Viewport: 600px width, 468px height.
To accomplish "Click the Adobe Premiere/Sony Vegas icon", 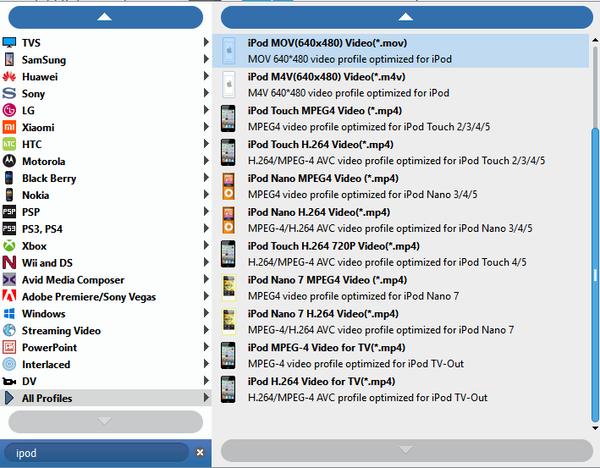I will [9, 296].
